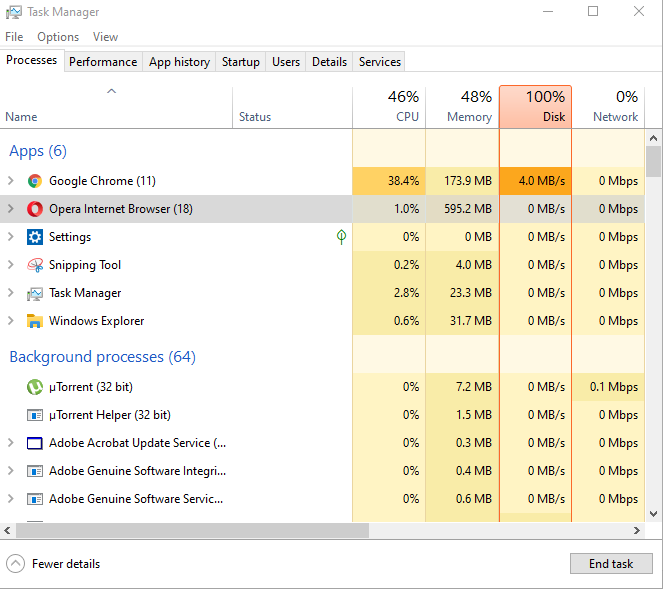Expand the Google Chrome process group
This screenshot has height=589, width=663.
pos(11,181)
